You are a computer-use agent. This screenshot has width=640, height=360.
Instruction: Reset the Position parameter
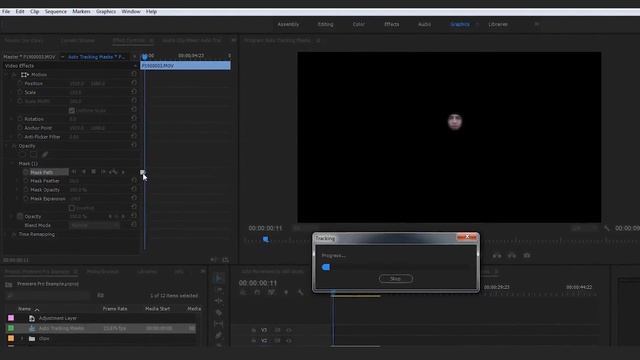click(x=134, y=83)
